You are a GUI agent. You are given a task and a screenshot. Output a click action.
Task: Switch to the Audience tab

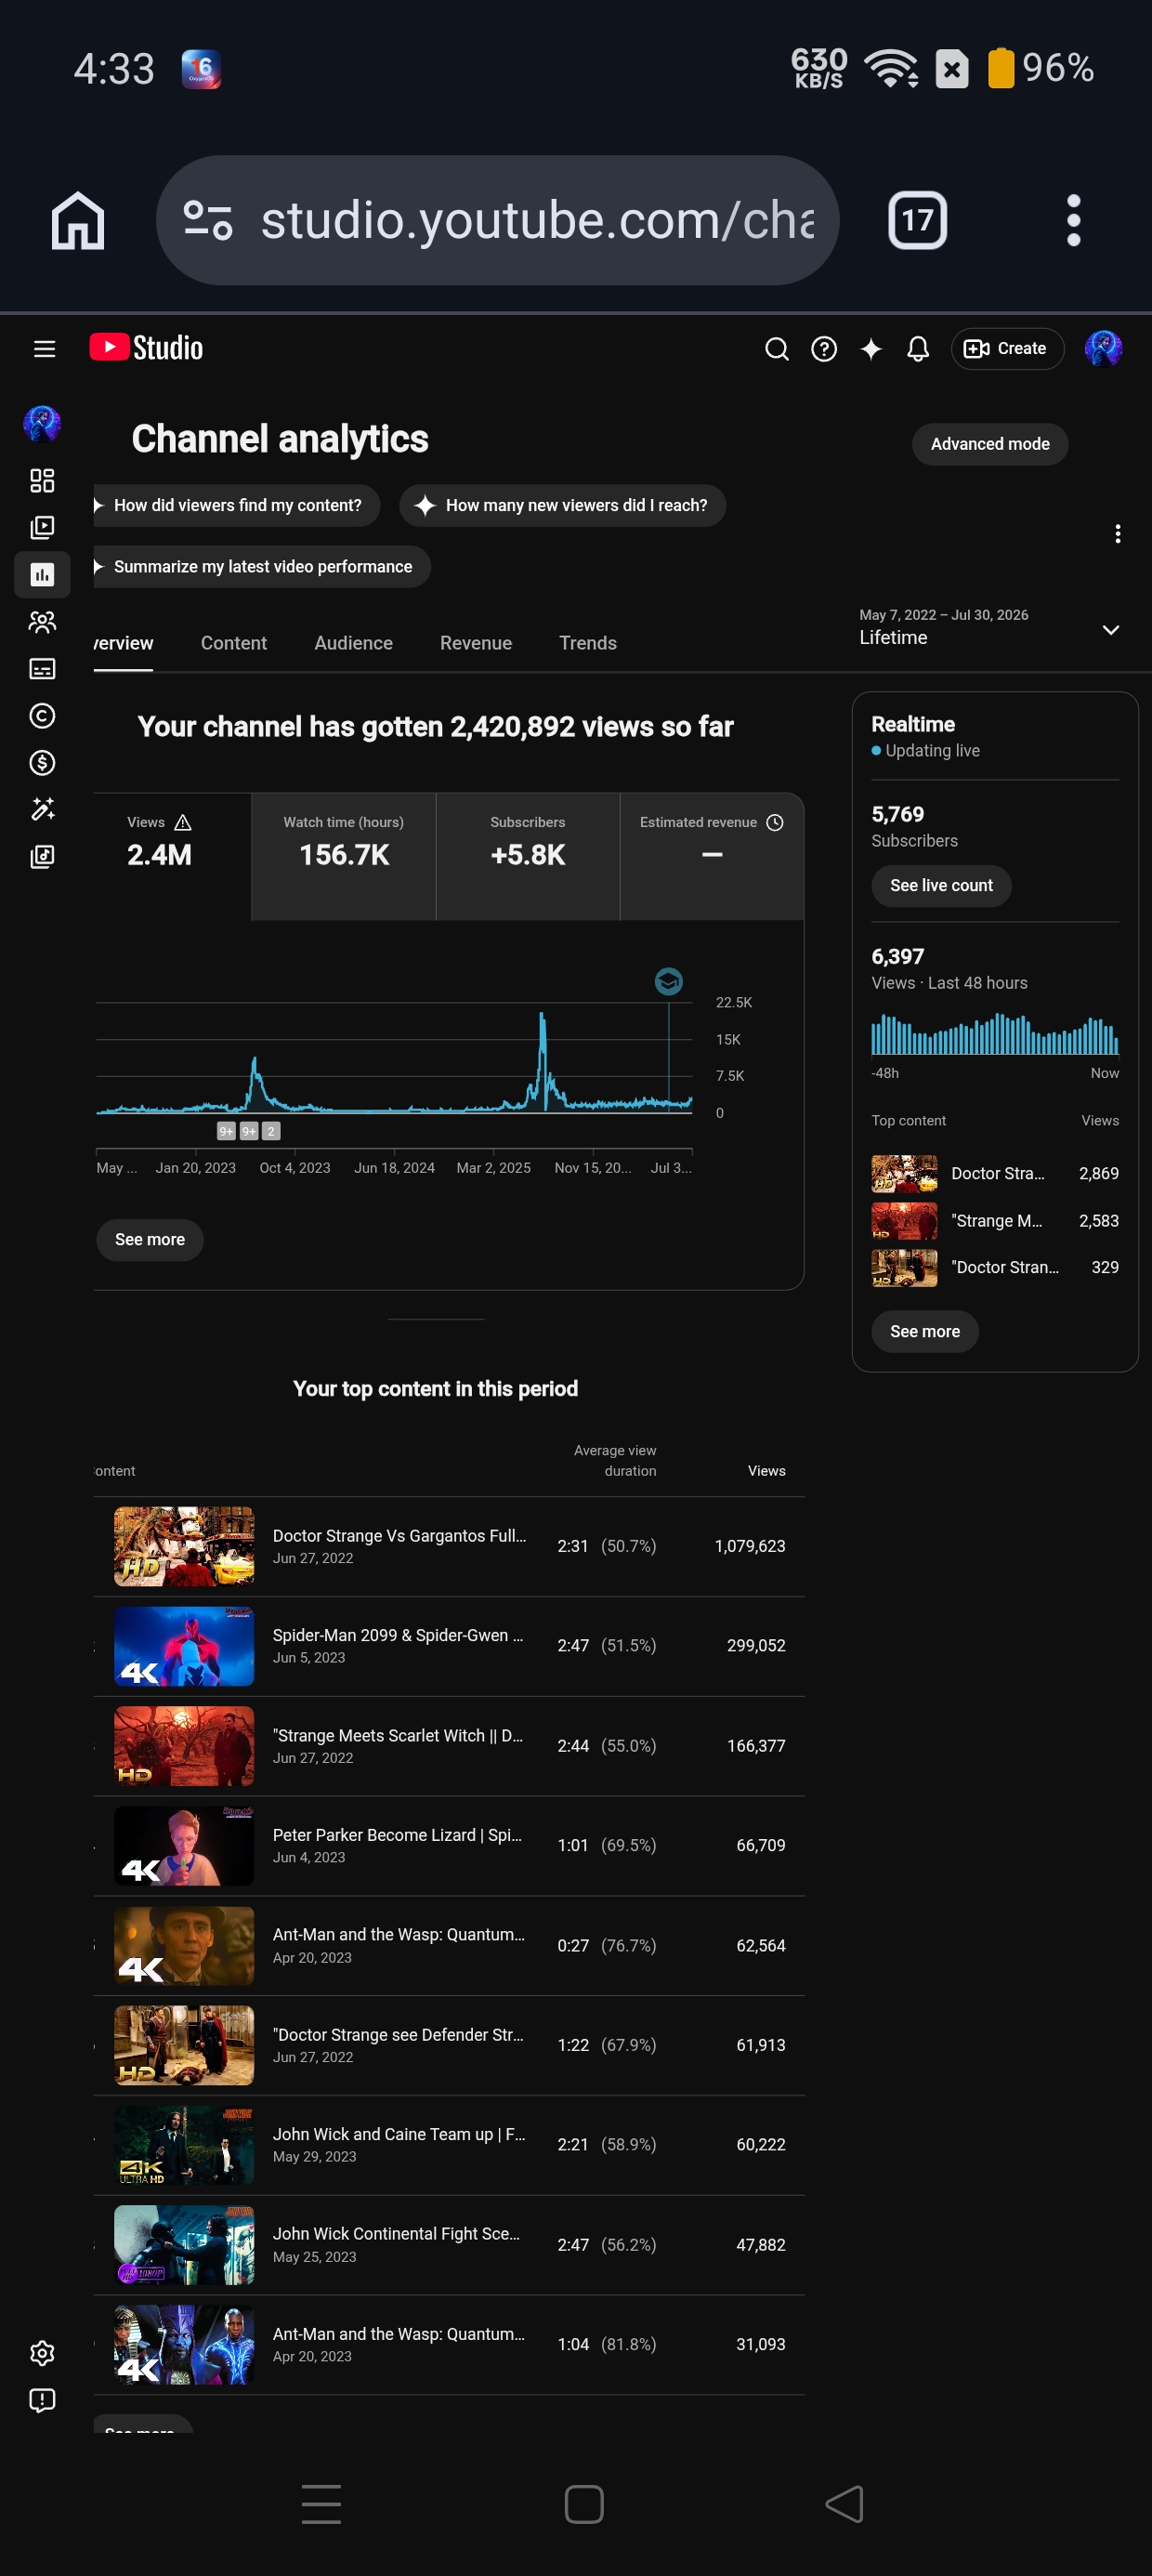(x=353, y=643)
